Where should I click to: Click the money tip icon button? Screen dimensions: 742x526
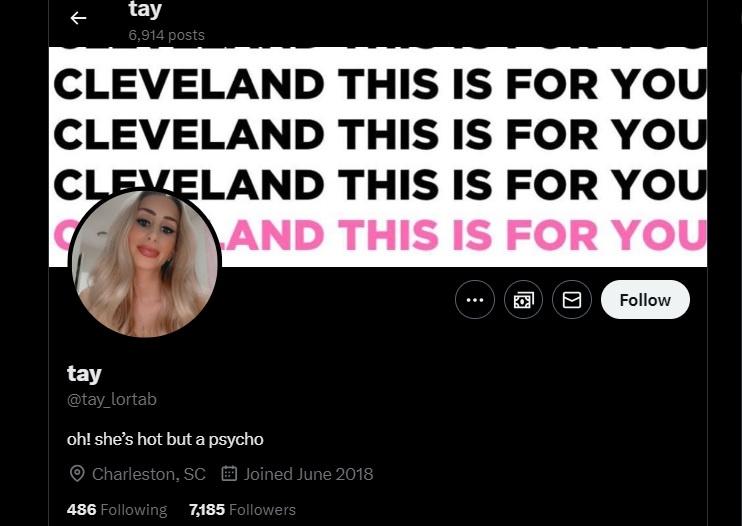(523, 299)
